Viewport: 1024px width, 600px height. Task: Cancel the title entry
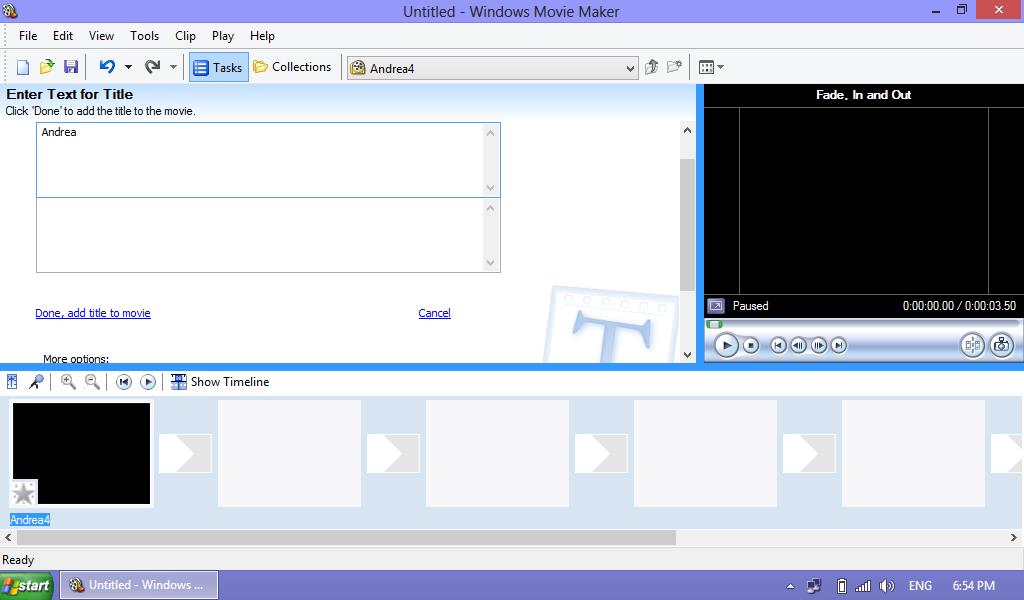tap(434, 313)
